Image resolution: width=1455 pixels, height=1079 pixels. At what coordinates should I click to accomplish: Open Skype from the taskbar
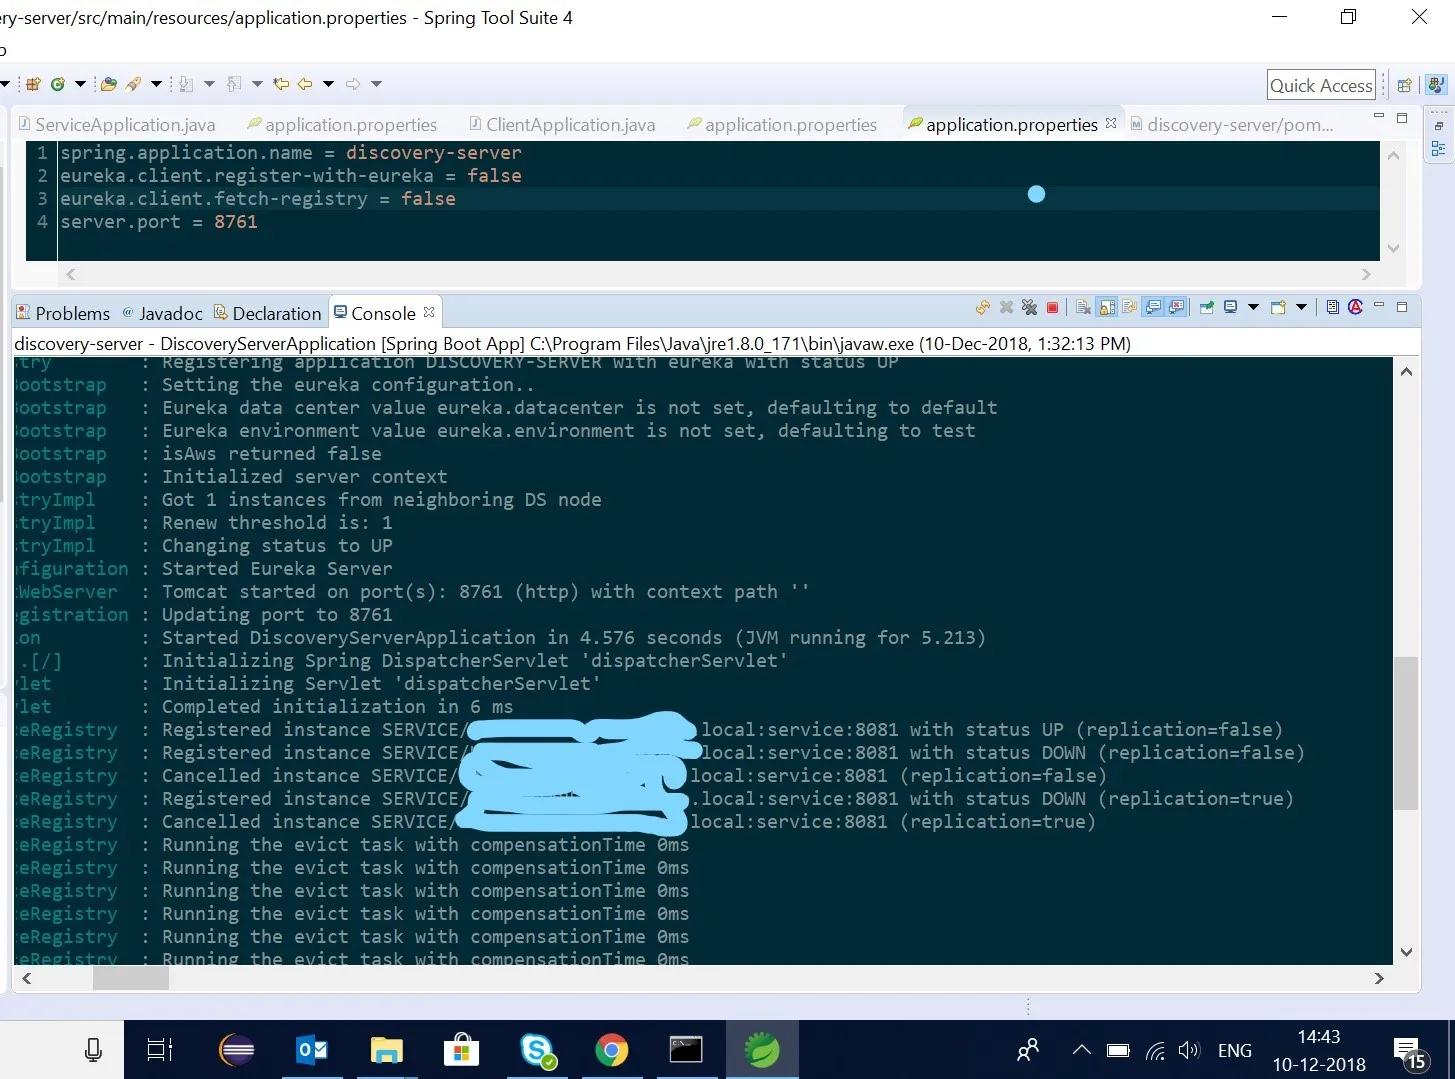pyautogui.click(x=538, y=1050)
